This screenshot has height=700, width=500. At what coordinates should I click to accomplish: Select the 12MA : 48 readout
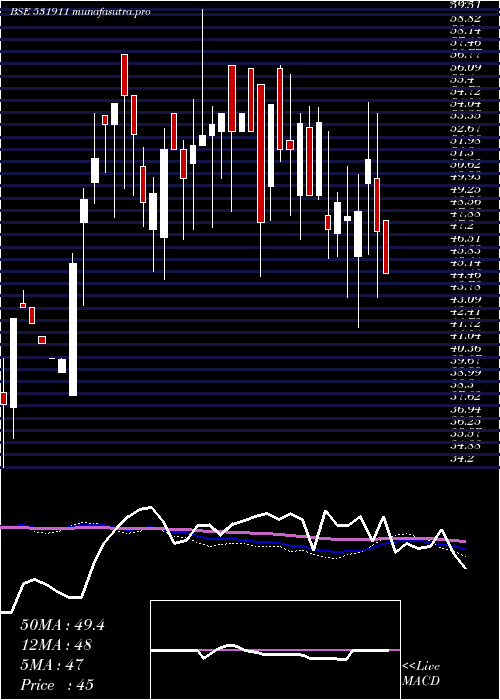pyautogui.click(x=56, y=645)
